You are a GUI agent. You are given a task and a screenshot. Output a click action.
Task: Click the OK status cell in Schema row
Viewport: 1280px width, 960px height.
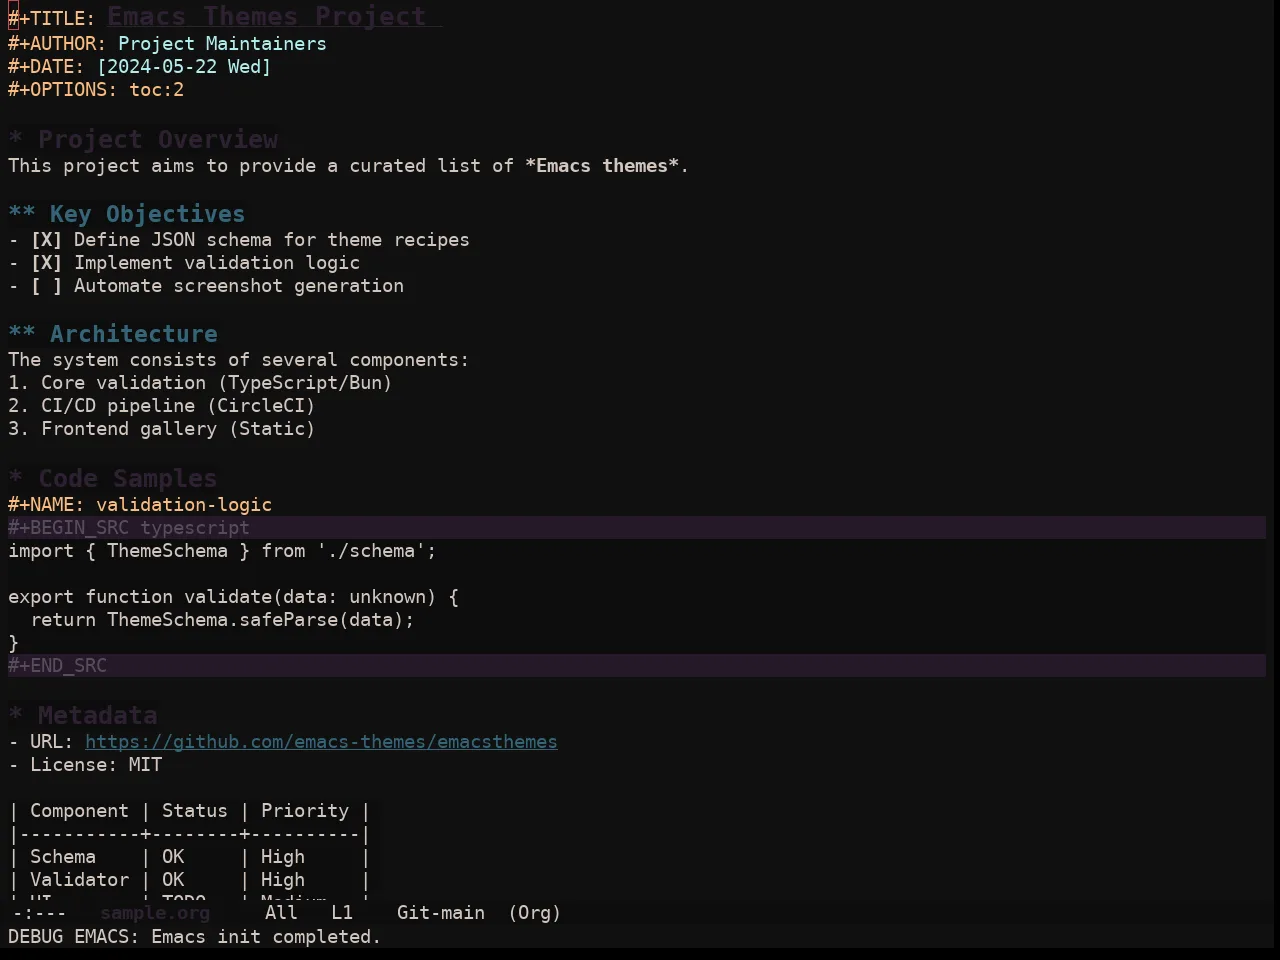[173, 857]
